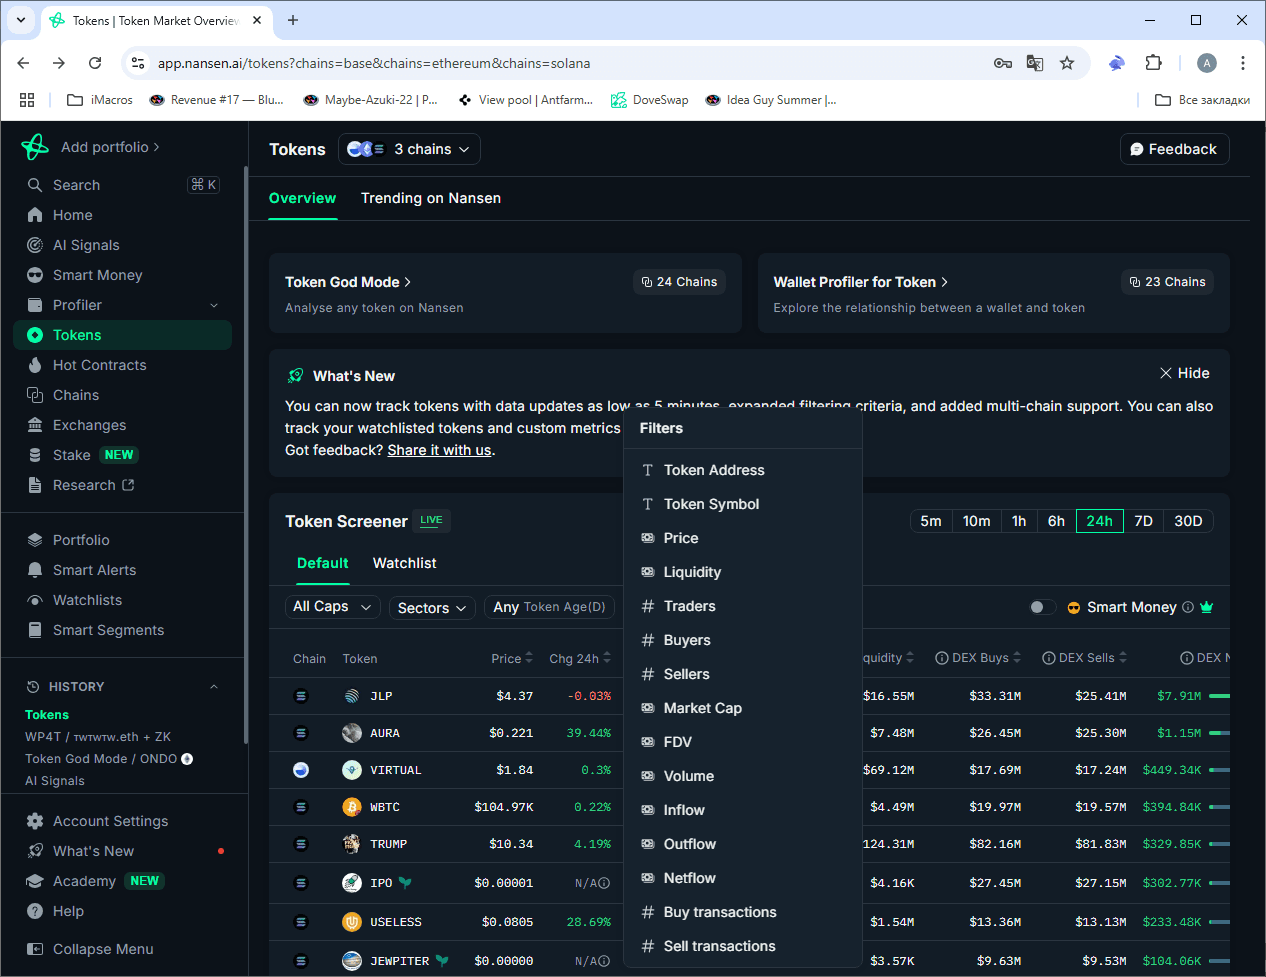Image resolution: width=1266 pixels, height=977 pixels.
Task: Click Feedback button
Action: (1174, 149)
